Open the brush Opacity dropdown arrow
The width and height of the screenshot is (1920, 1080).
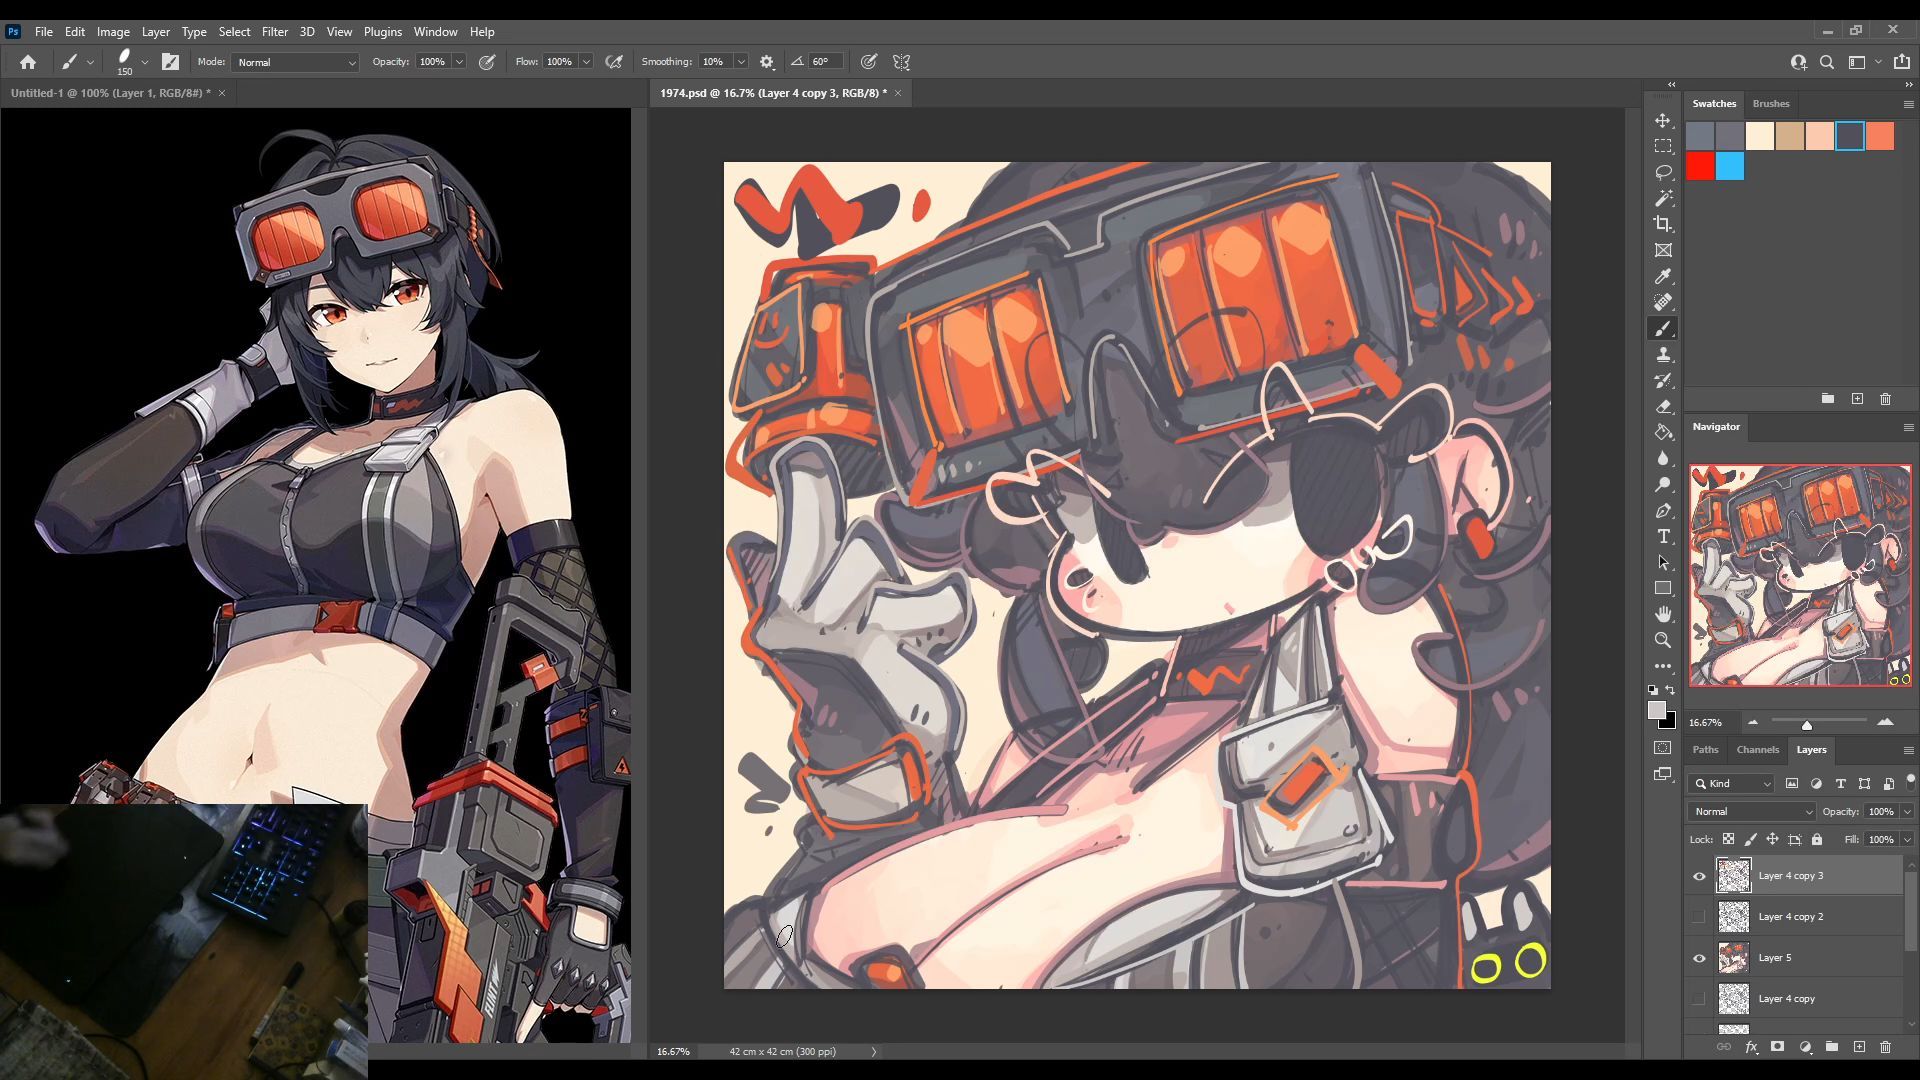(x=459, y=62)
